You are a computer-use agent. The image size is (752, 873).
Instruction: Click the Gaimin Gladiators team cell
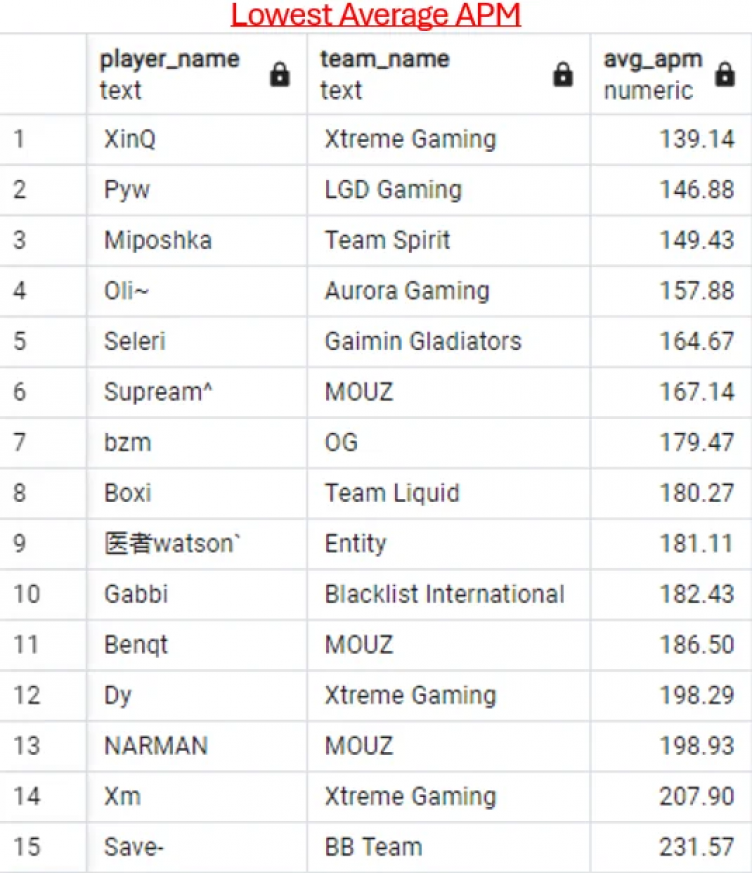423,341
